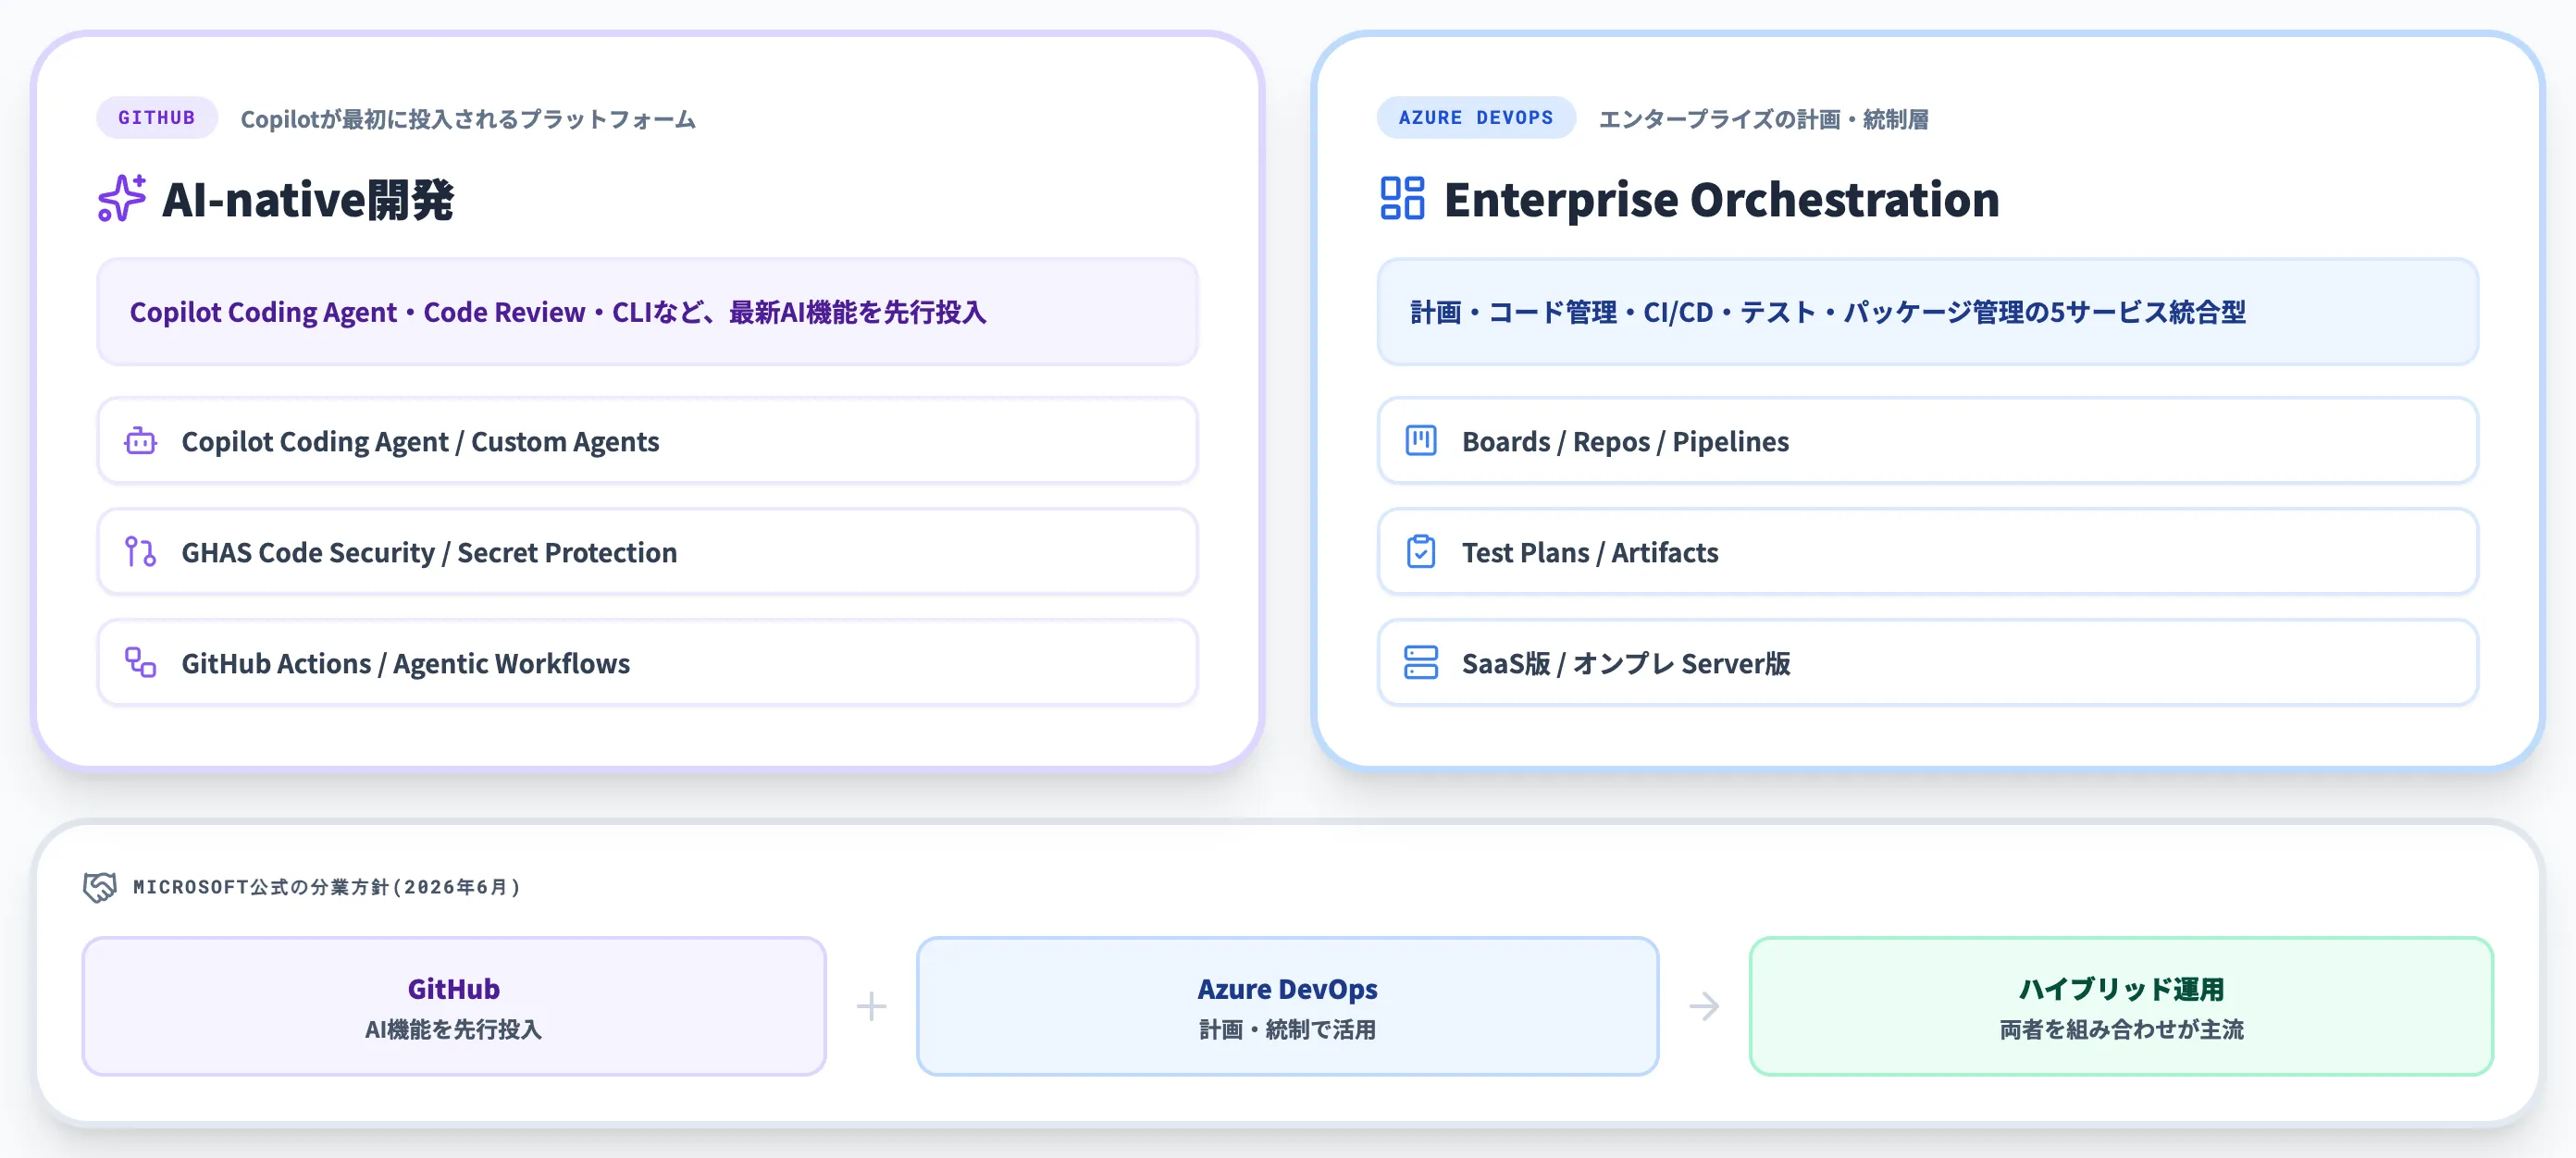Click the kanban board icon for Boards / Repos
This screenshot has width=2576, height=1158.
point(1421,441)
